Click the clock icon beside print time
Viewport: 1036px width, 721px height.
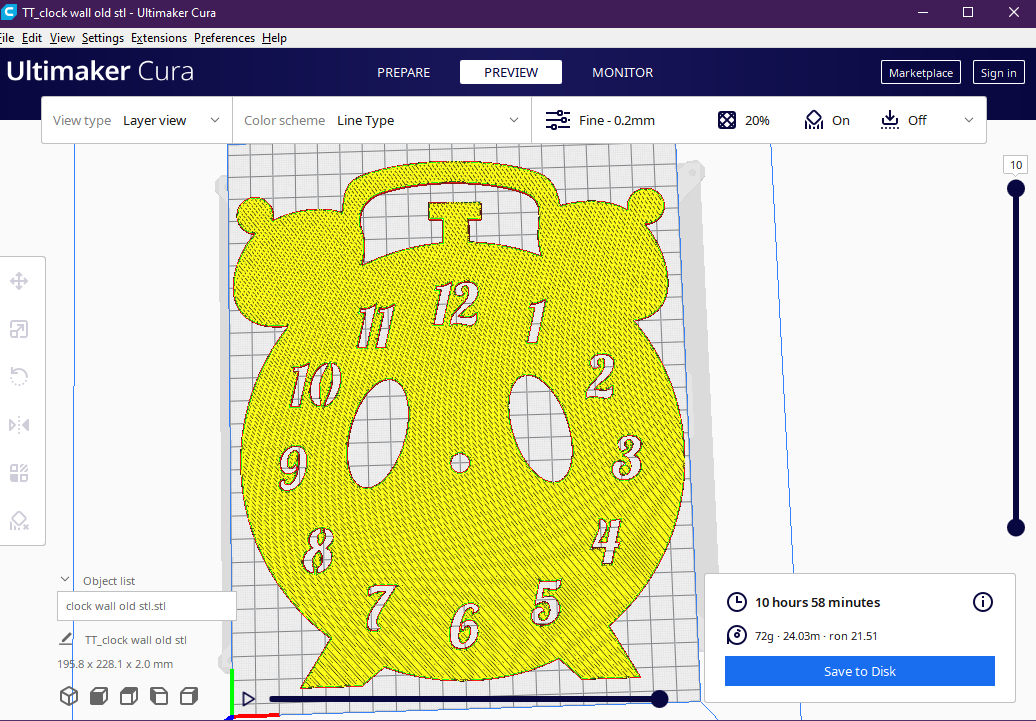coord(737,602)
